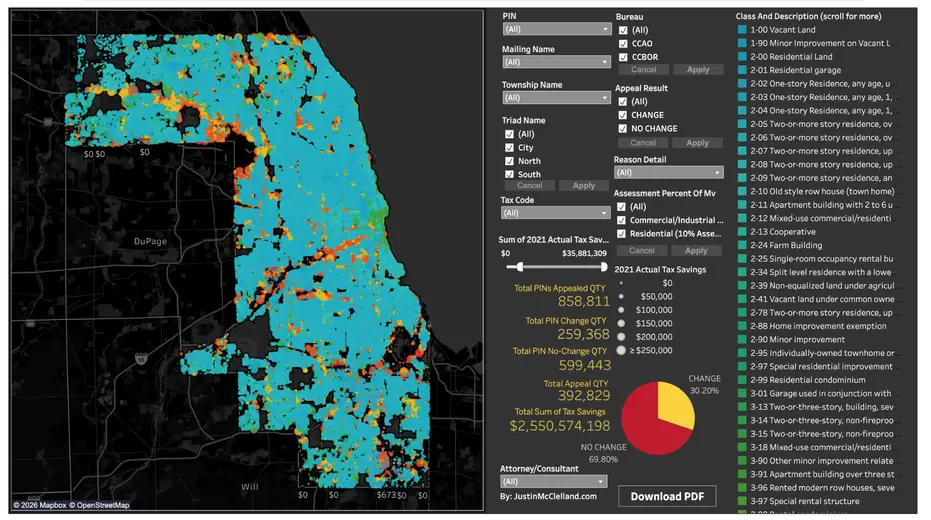The width and height of the screenshot is (931, 520).
Task: Click the $200,000 size legend circle
Action: pyautogui.click(x=621, y=337)
